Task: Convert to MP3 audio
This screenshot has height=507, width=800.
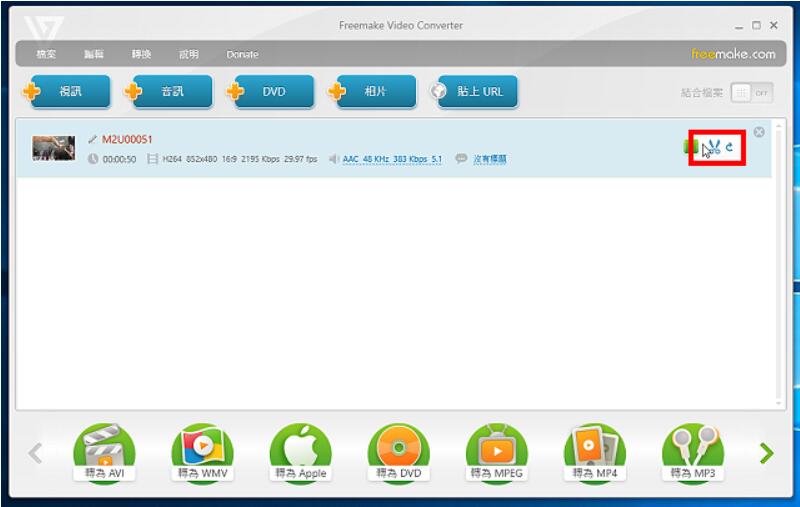Action: click(x=693, y=453)
